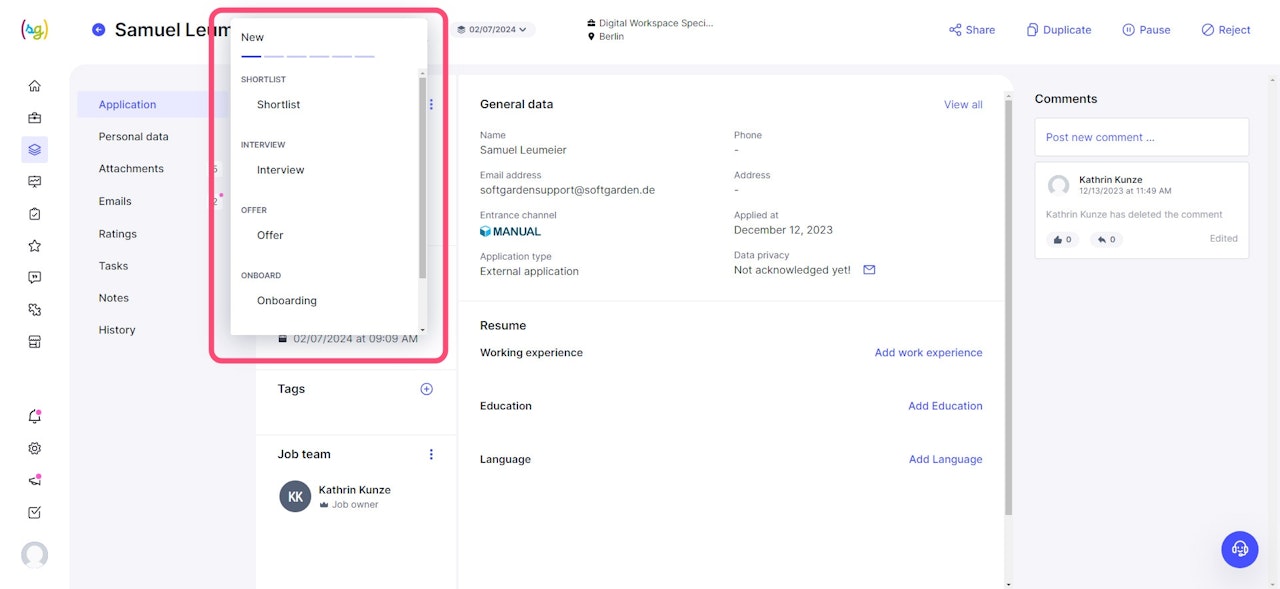1280x589 pixels.
Task: Click the briefcase jobs icon in sidebar
Action: 35,118
